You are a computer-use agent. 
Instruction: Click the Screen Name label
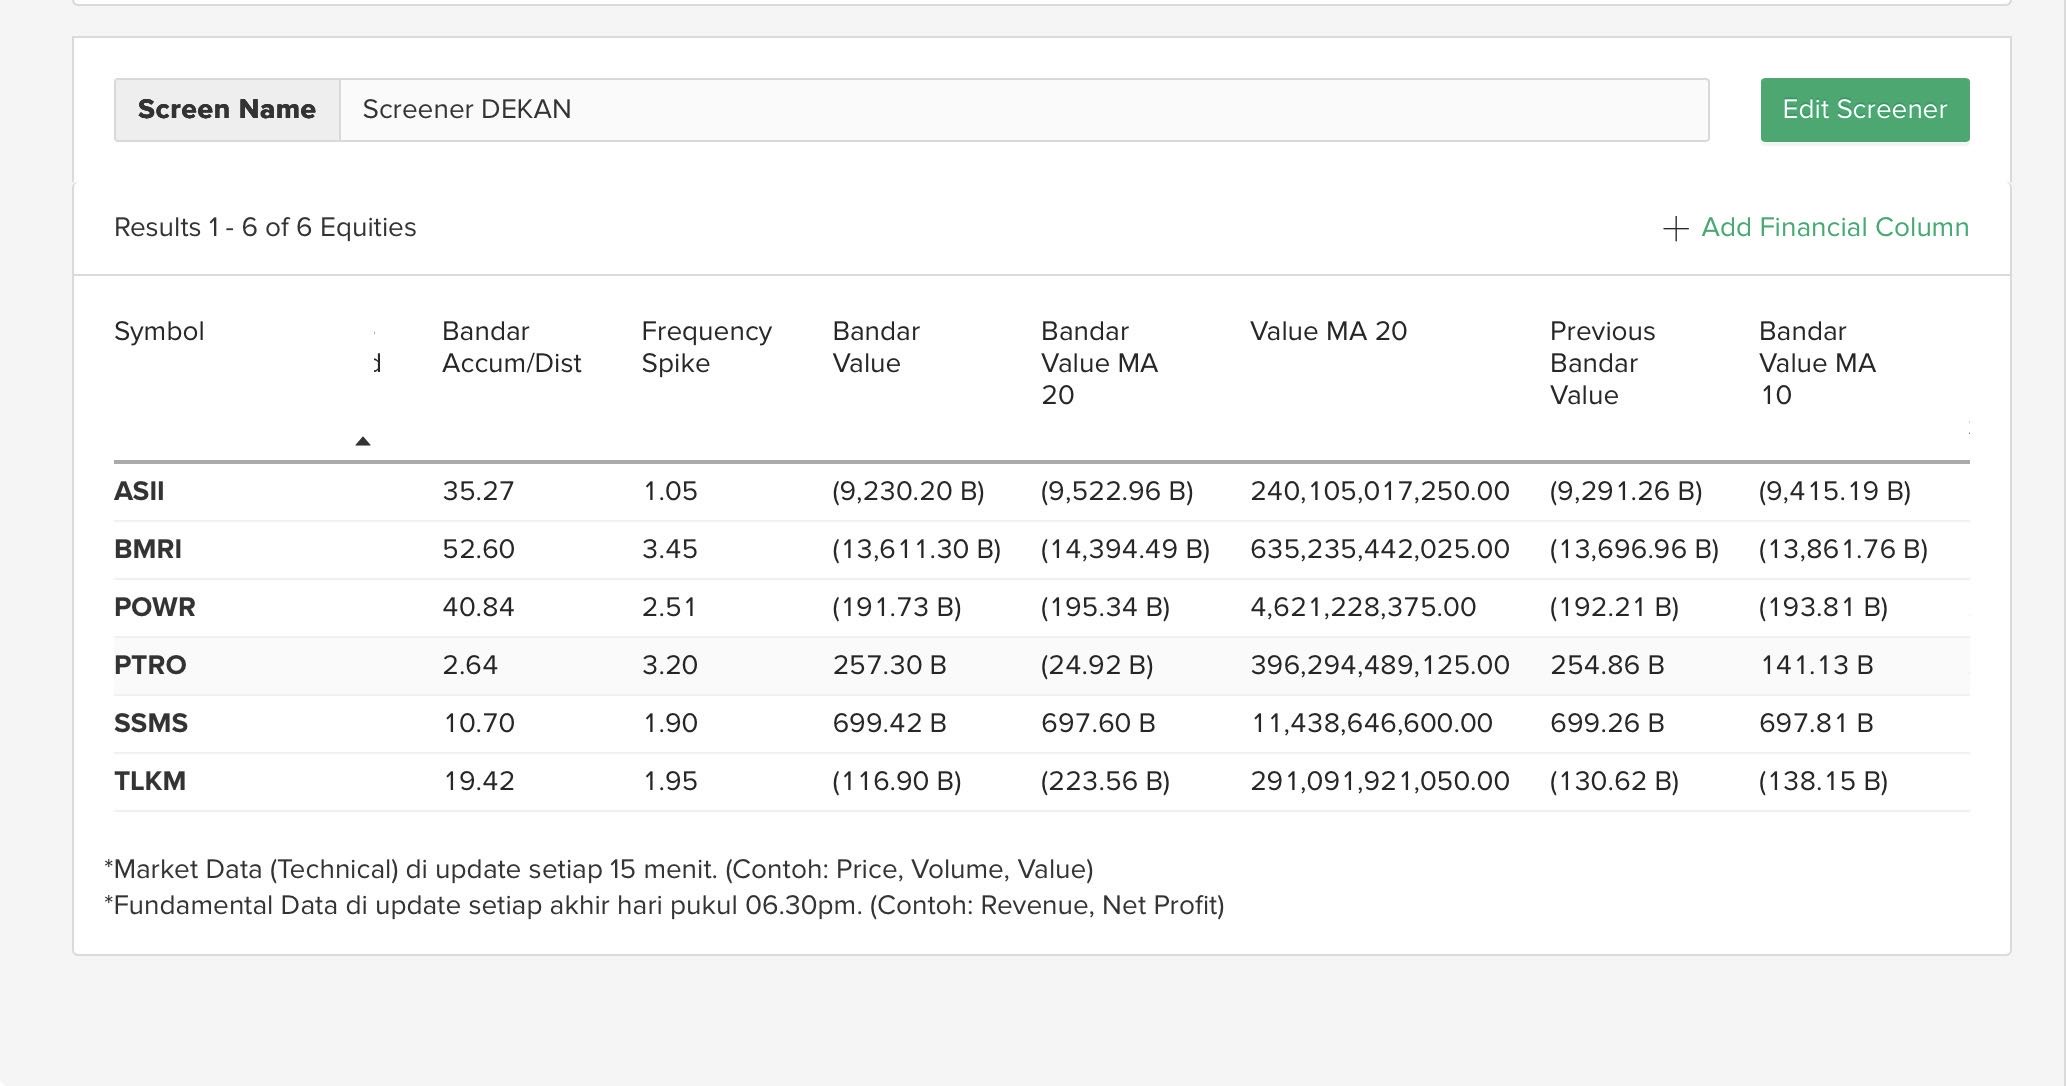click(227, 110)
